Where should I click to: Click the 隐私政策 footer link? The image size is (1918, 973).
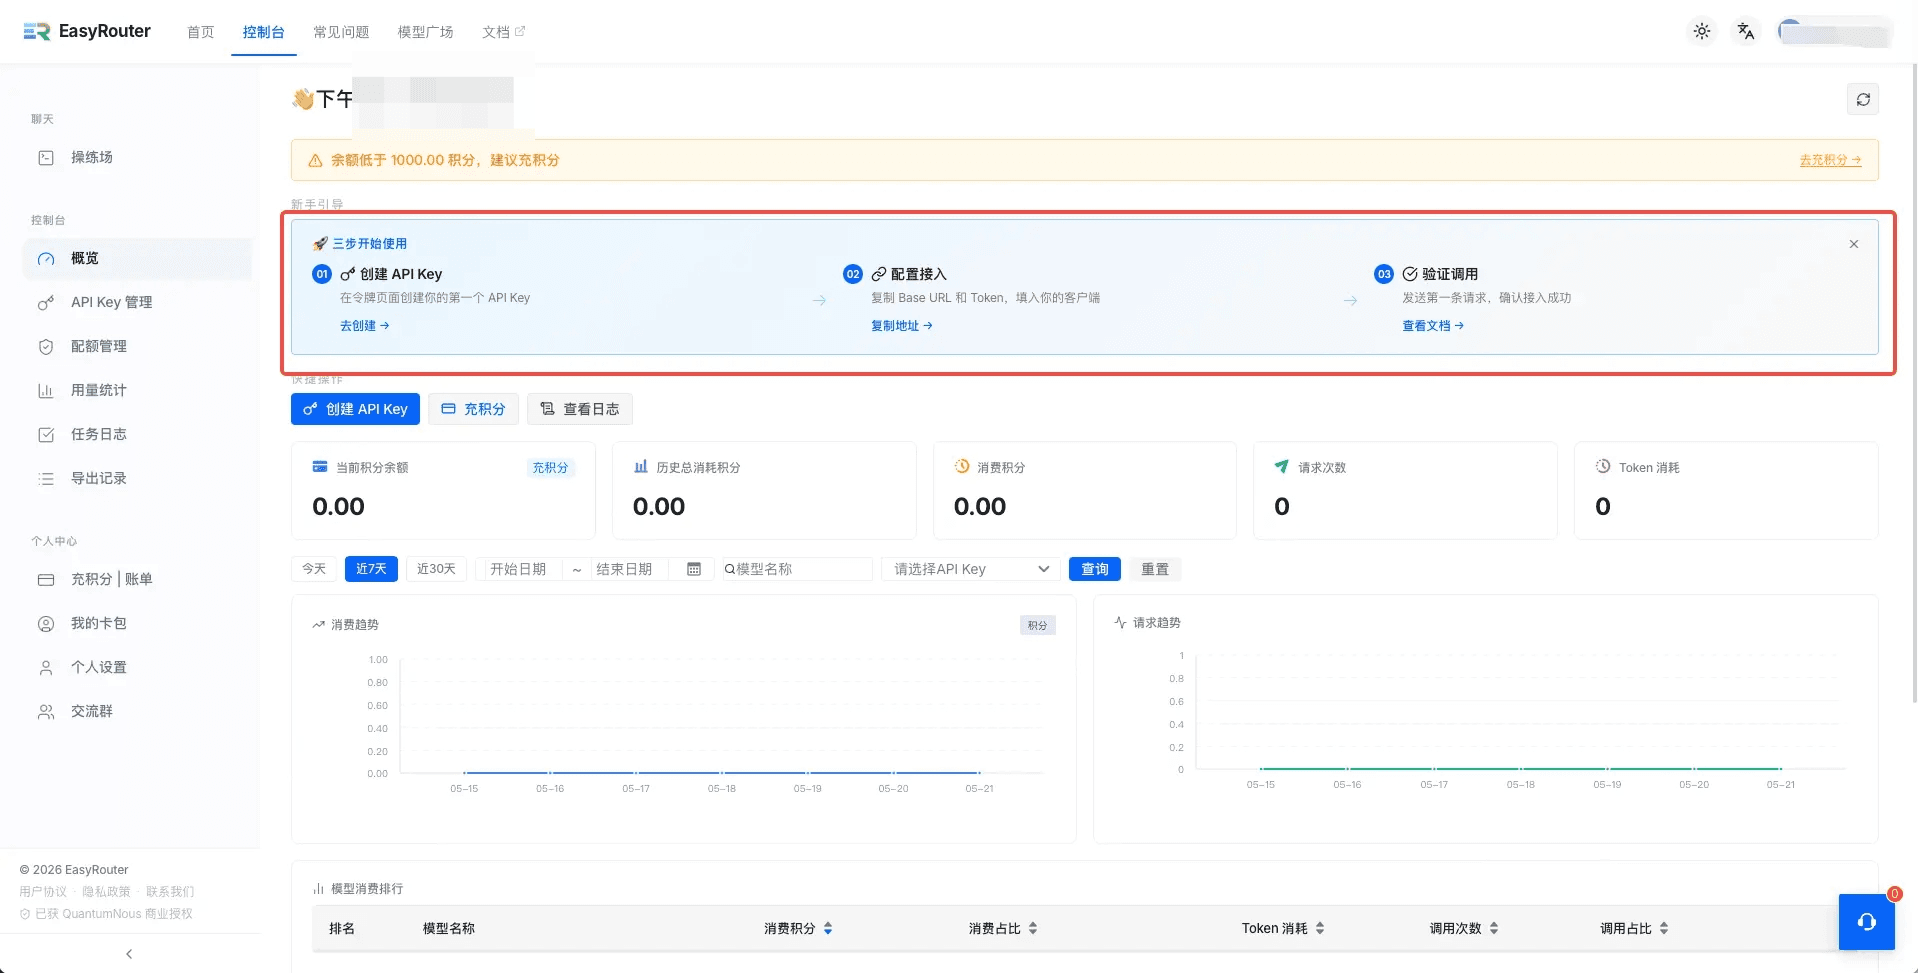click(x=106, y=892)
